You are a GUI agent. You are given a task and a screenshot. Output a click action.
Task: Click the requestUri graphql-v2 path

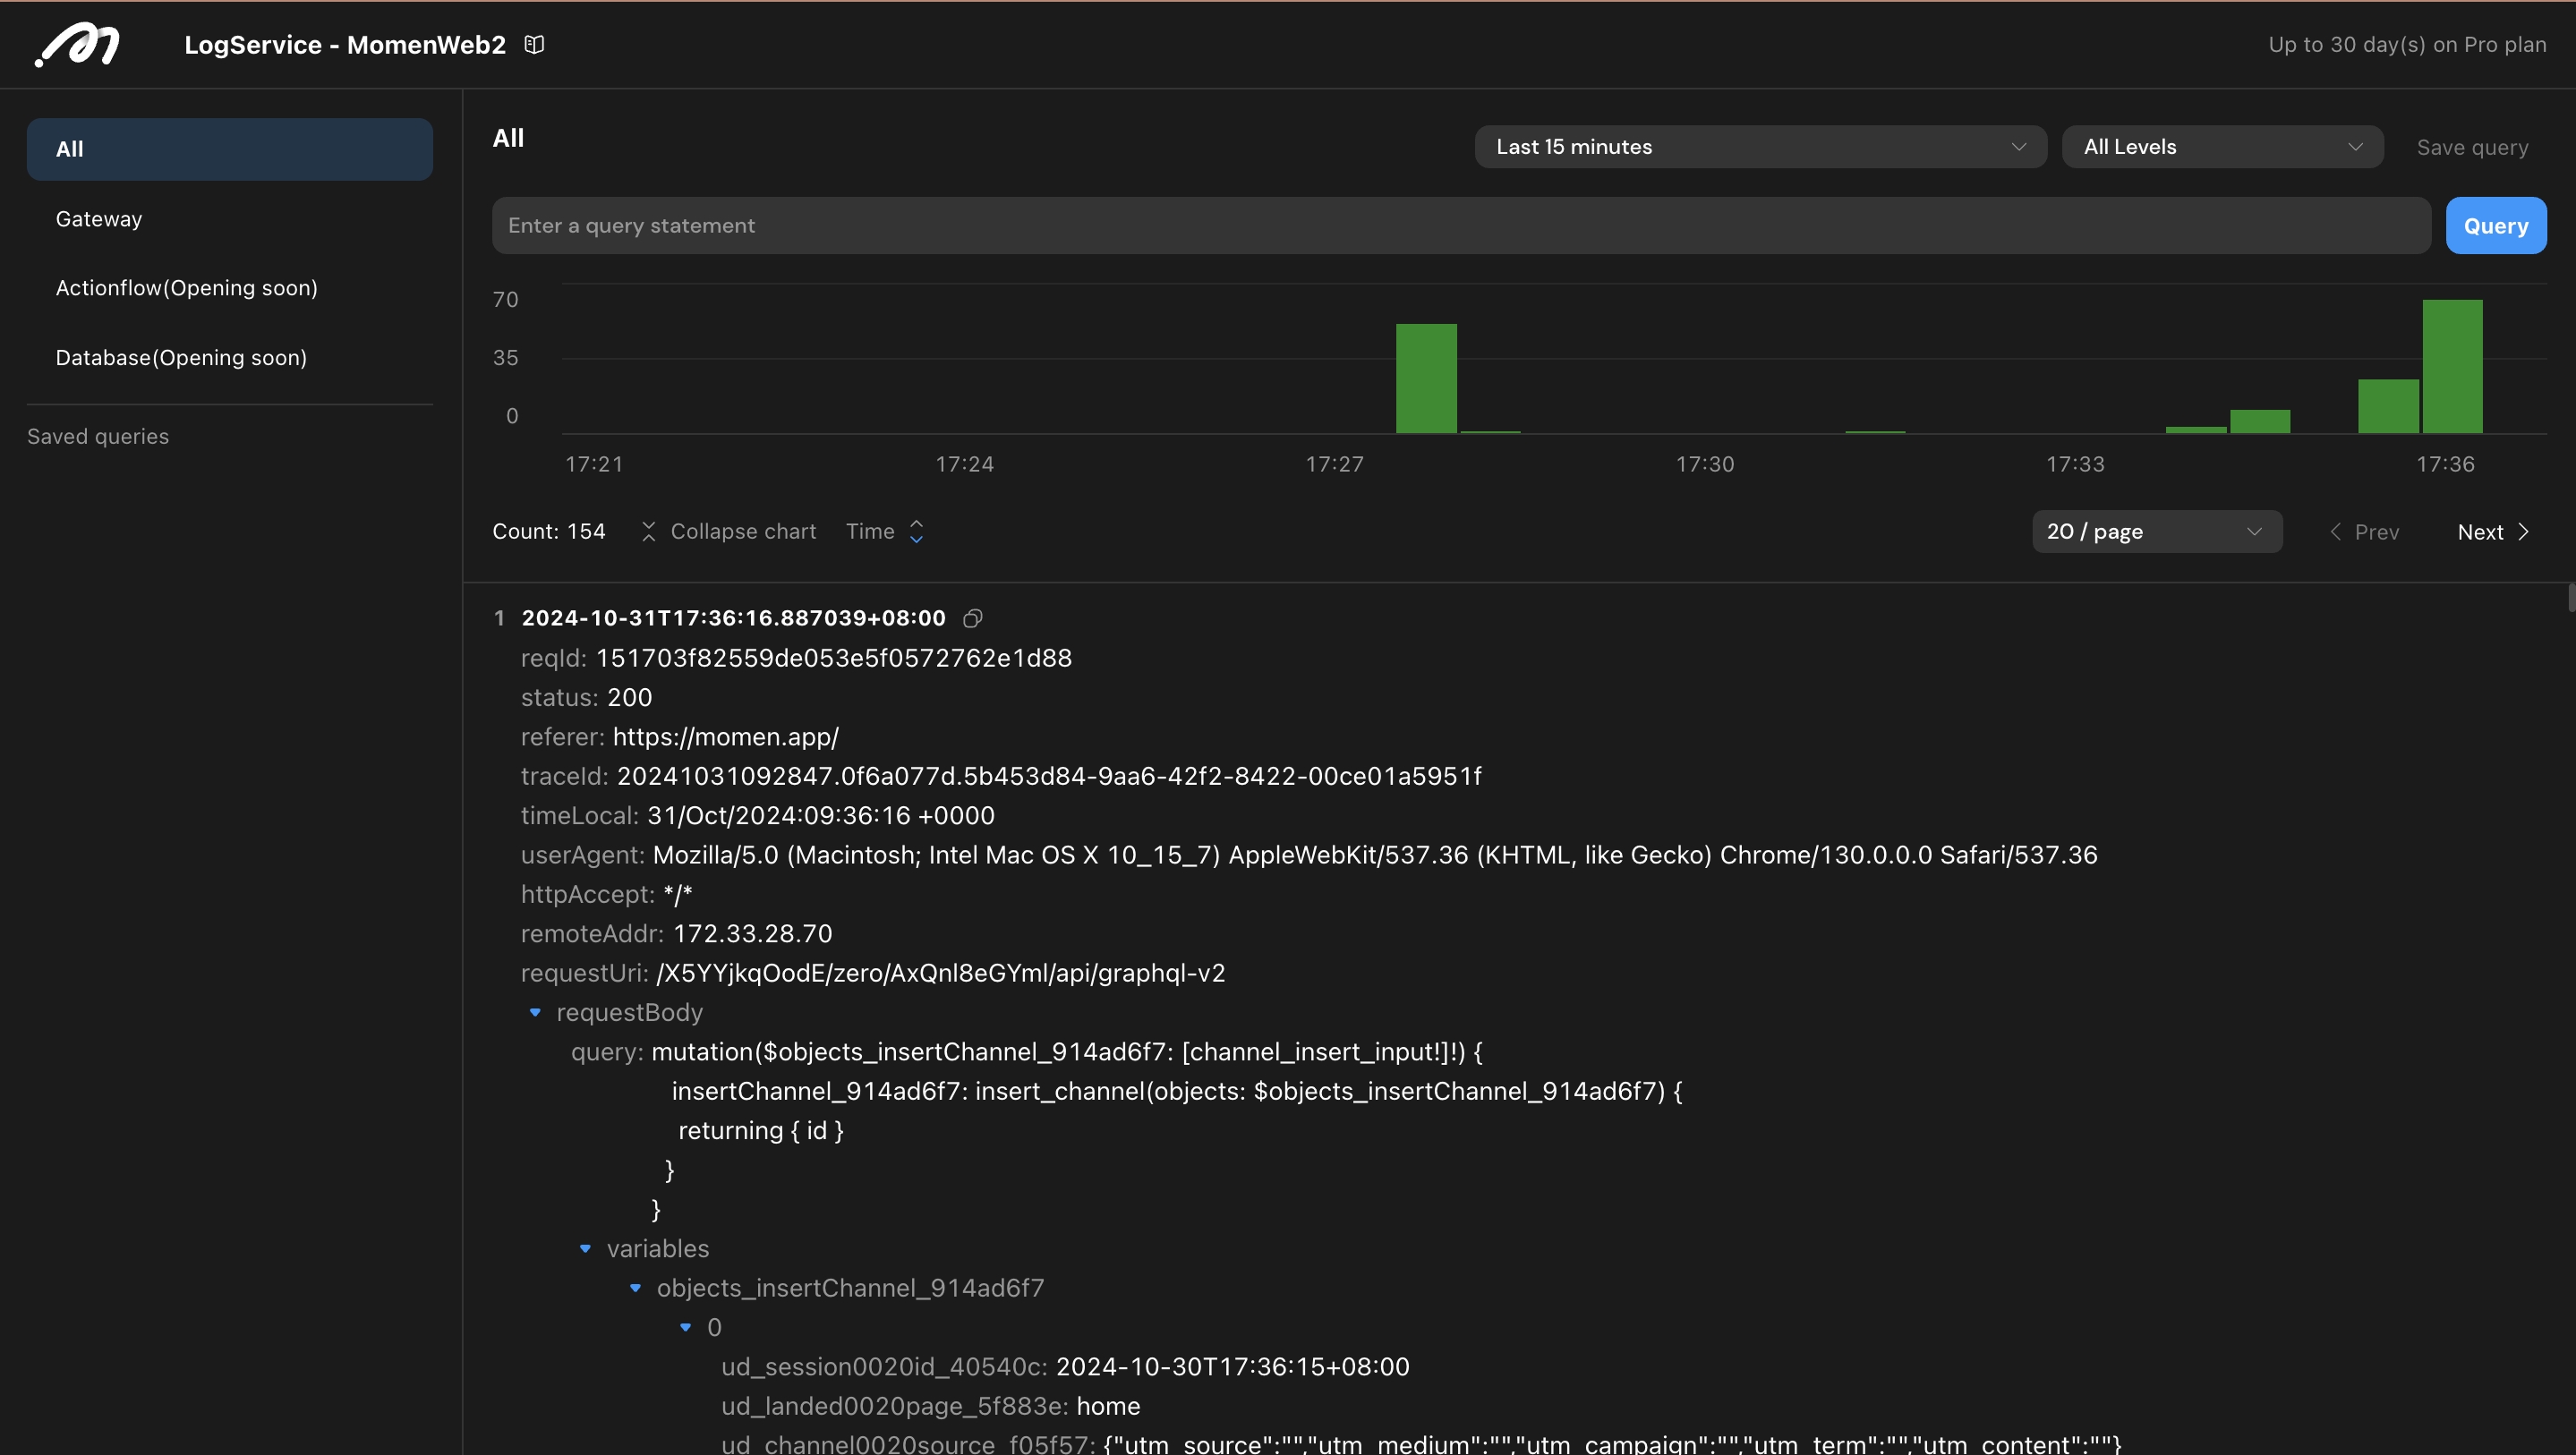click(x=941, y=973)
